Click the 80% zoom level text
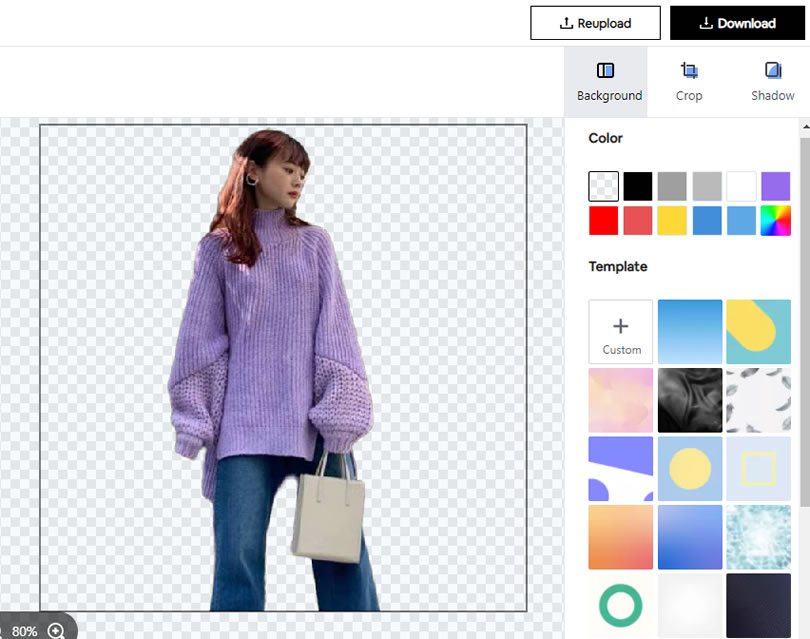 point(24,631)
